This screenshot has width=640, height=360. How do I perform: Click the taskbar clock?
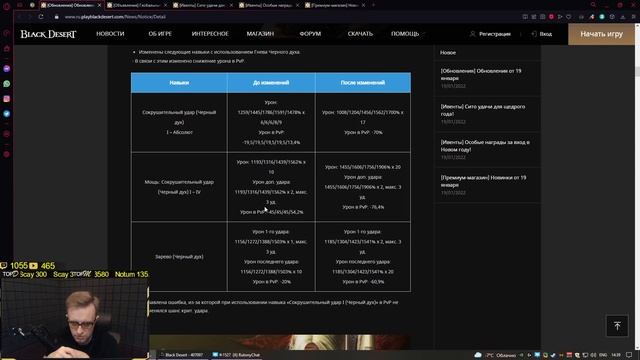616,355
